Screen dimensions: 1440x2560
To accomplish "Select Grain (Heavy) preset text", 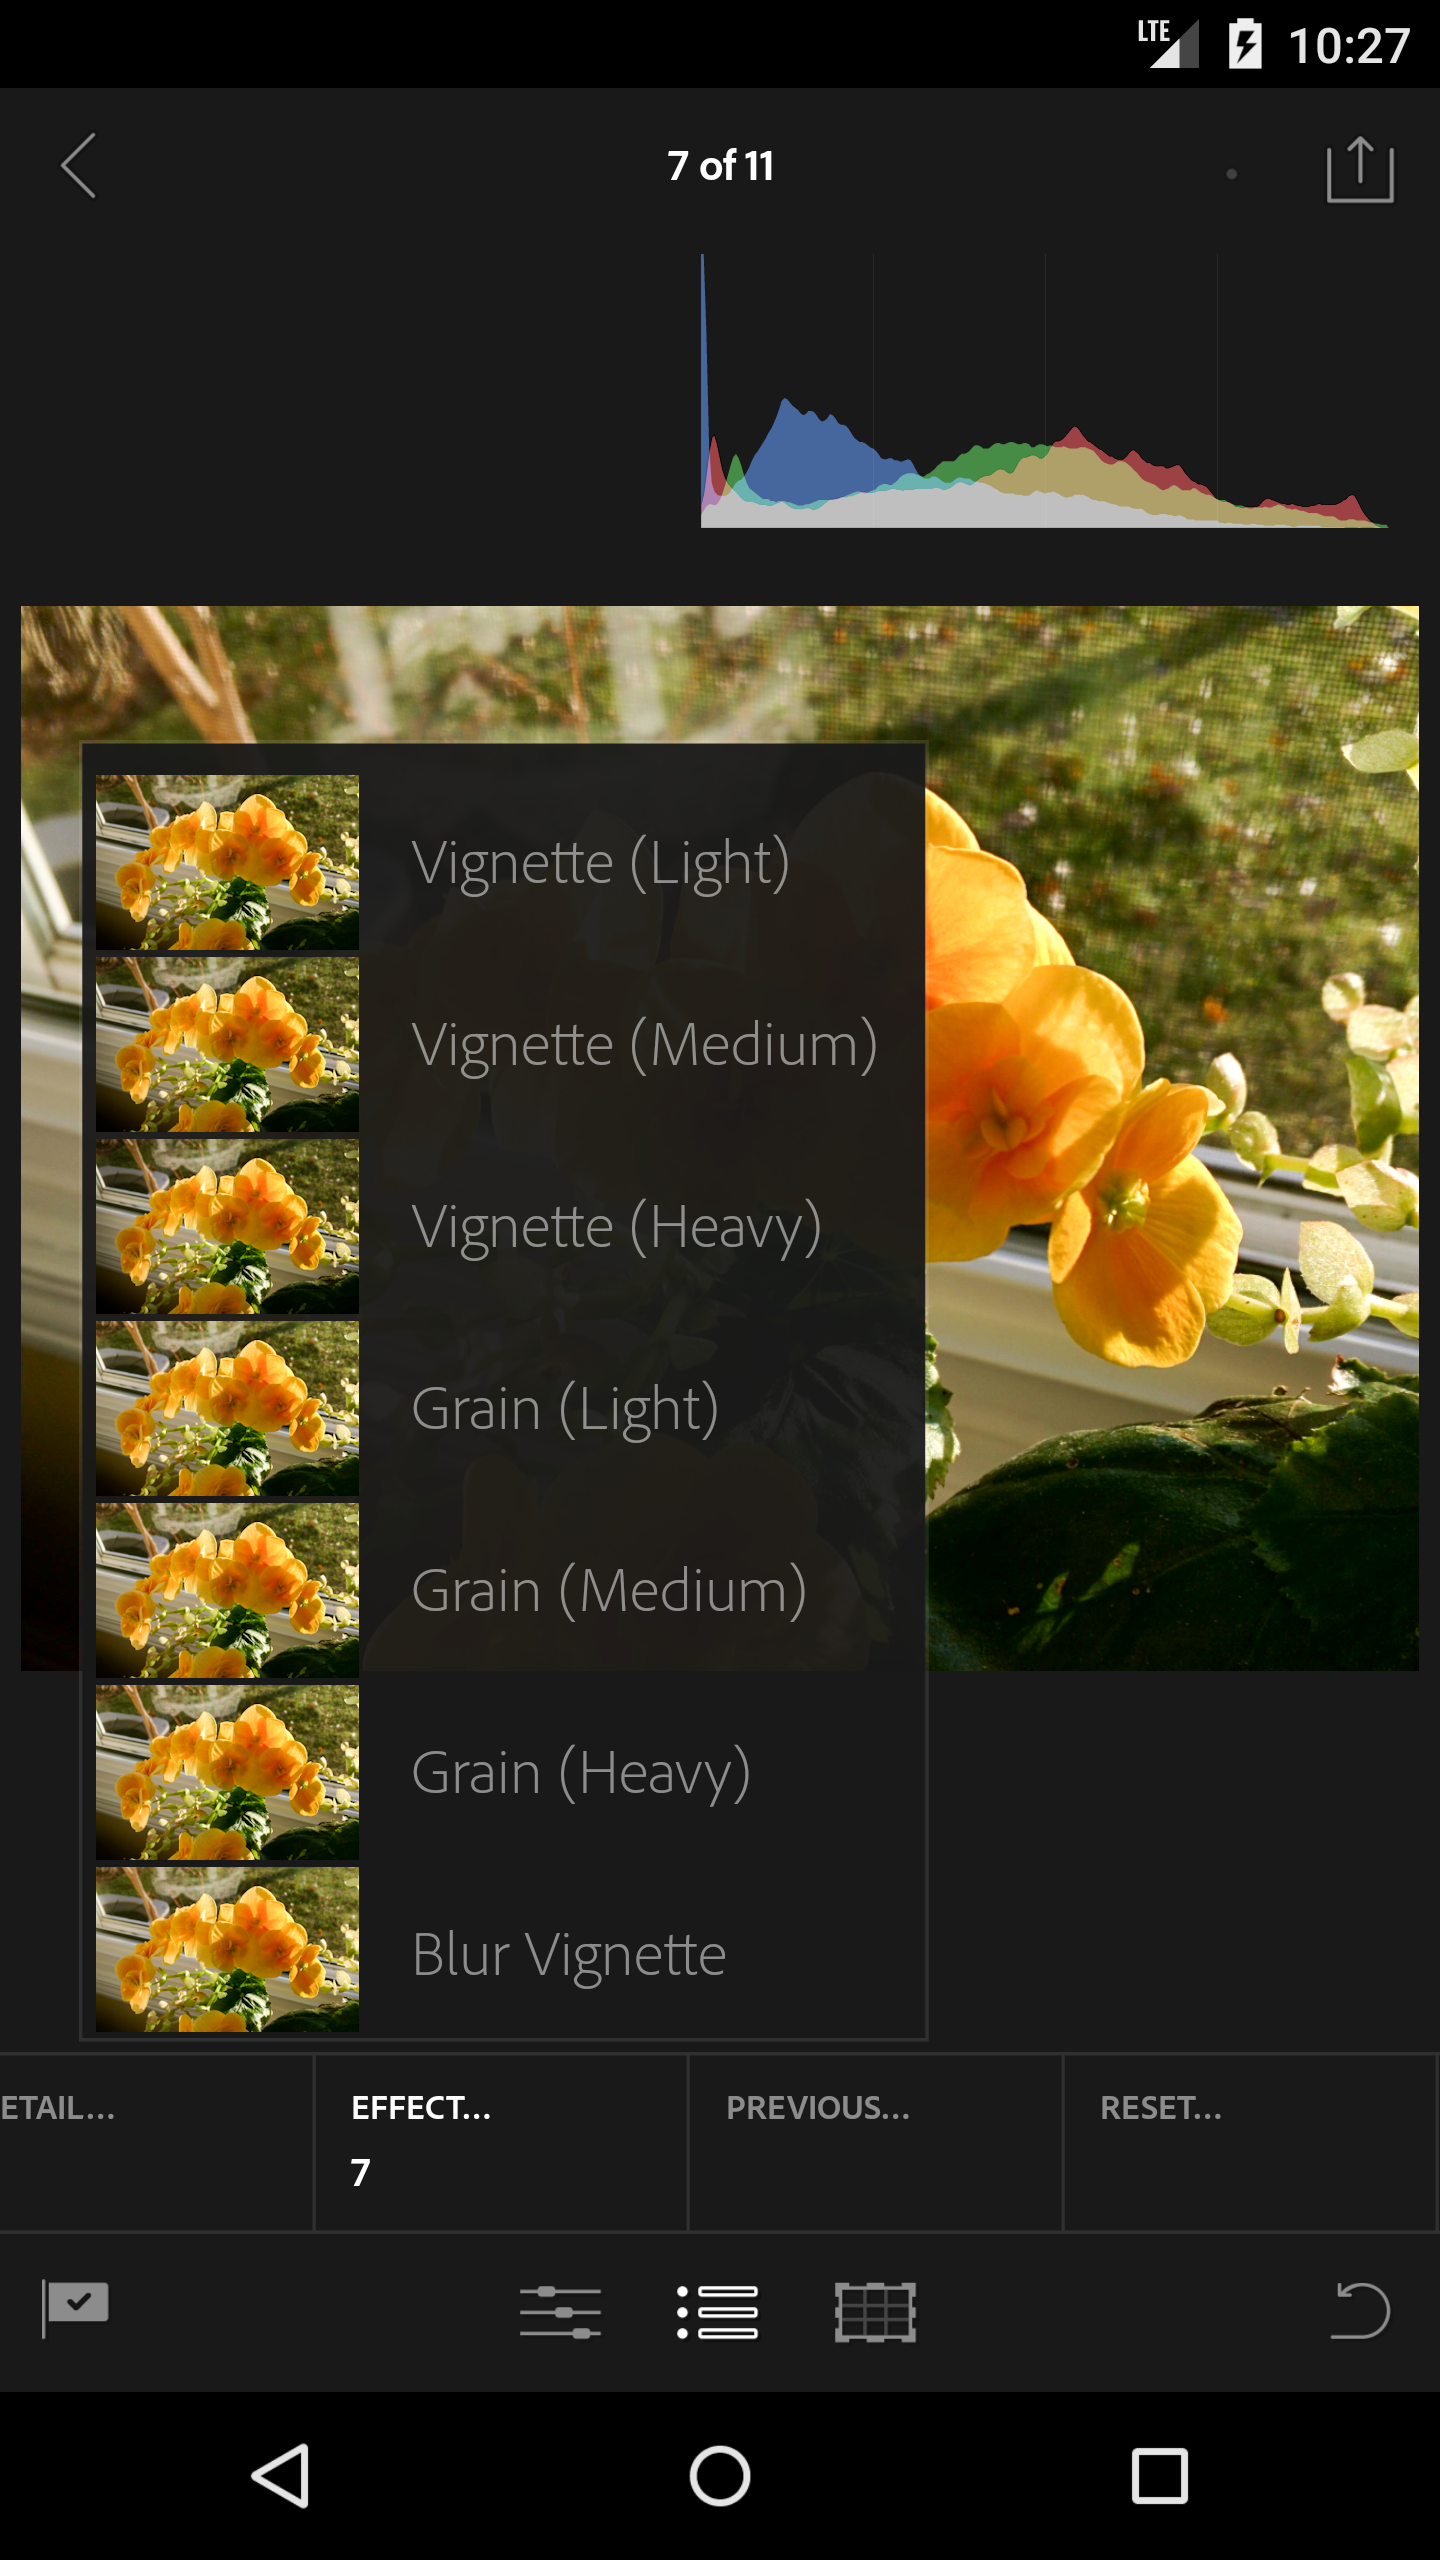I will [581, 1774].
